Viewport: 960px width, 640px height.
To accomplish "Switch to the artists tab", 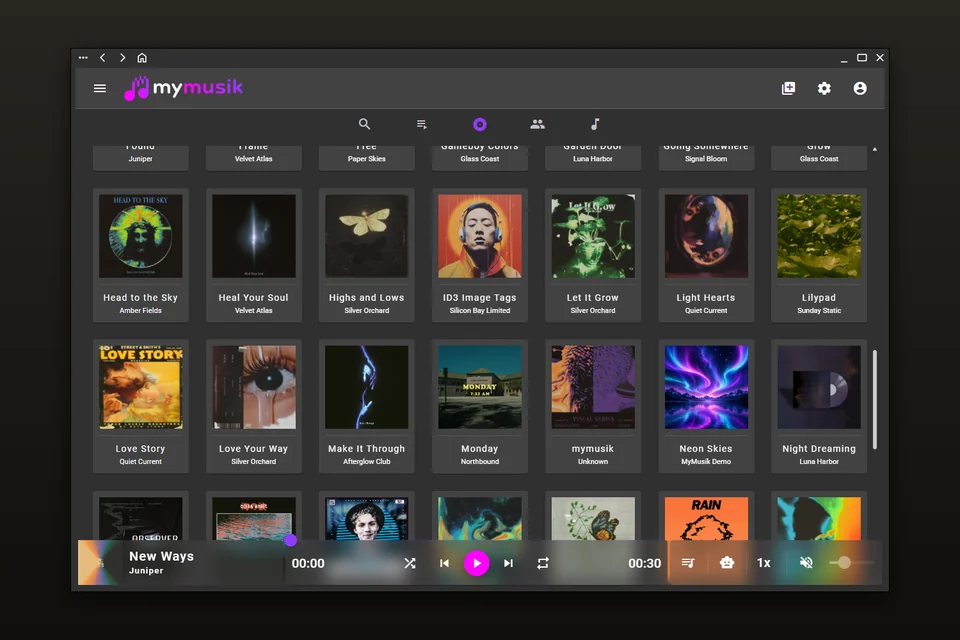I will [x=538, y=124].
